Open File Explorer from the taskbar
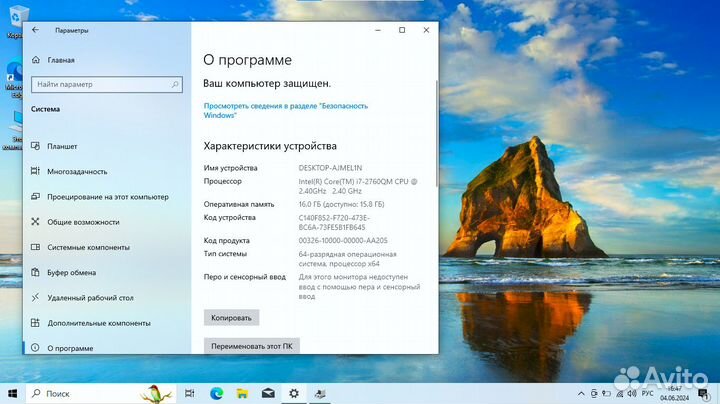The height and width of the screenshot is (404, 720). (242, 393)
